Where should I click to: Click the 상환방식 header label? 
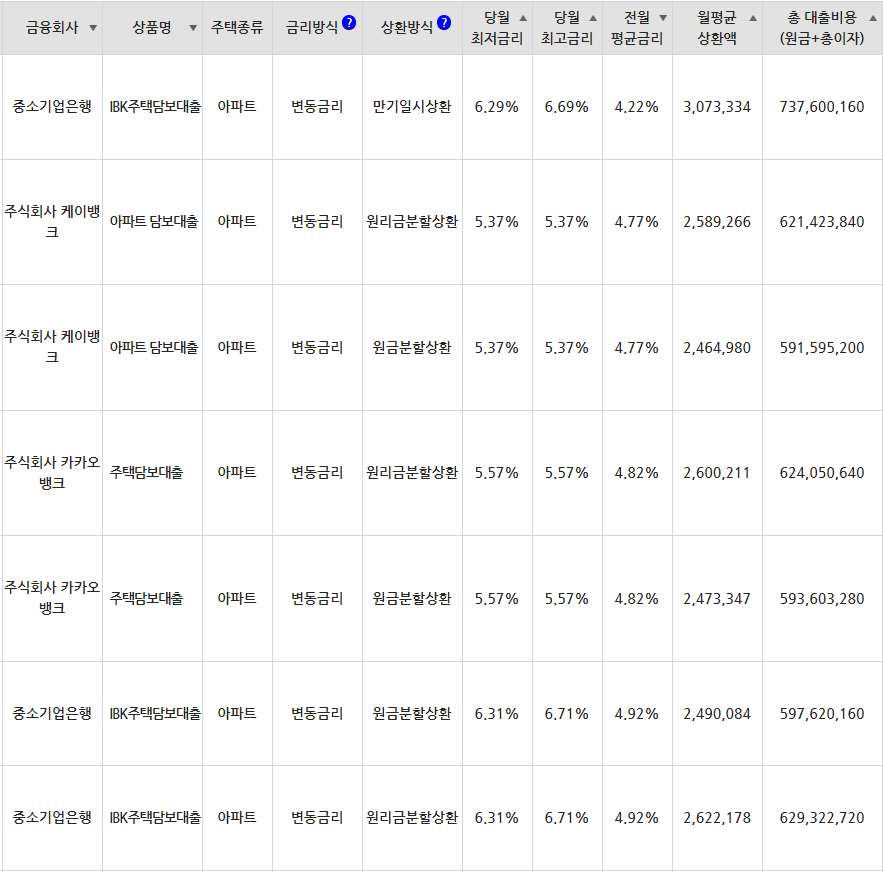click(x=407, y=28)
